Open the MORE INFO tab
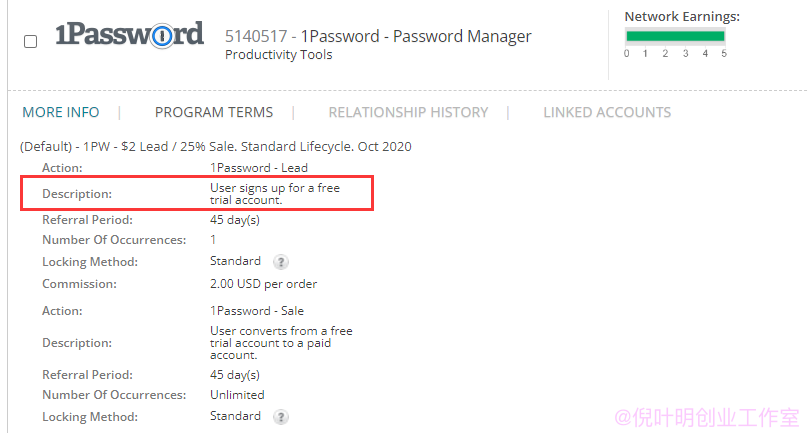This screenshot has width=808, height=433. point(61,112)
